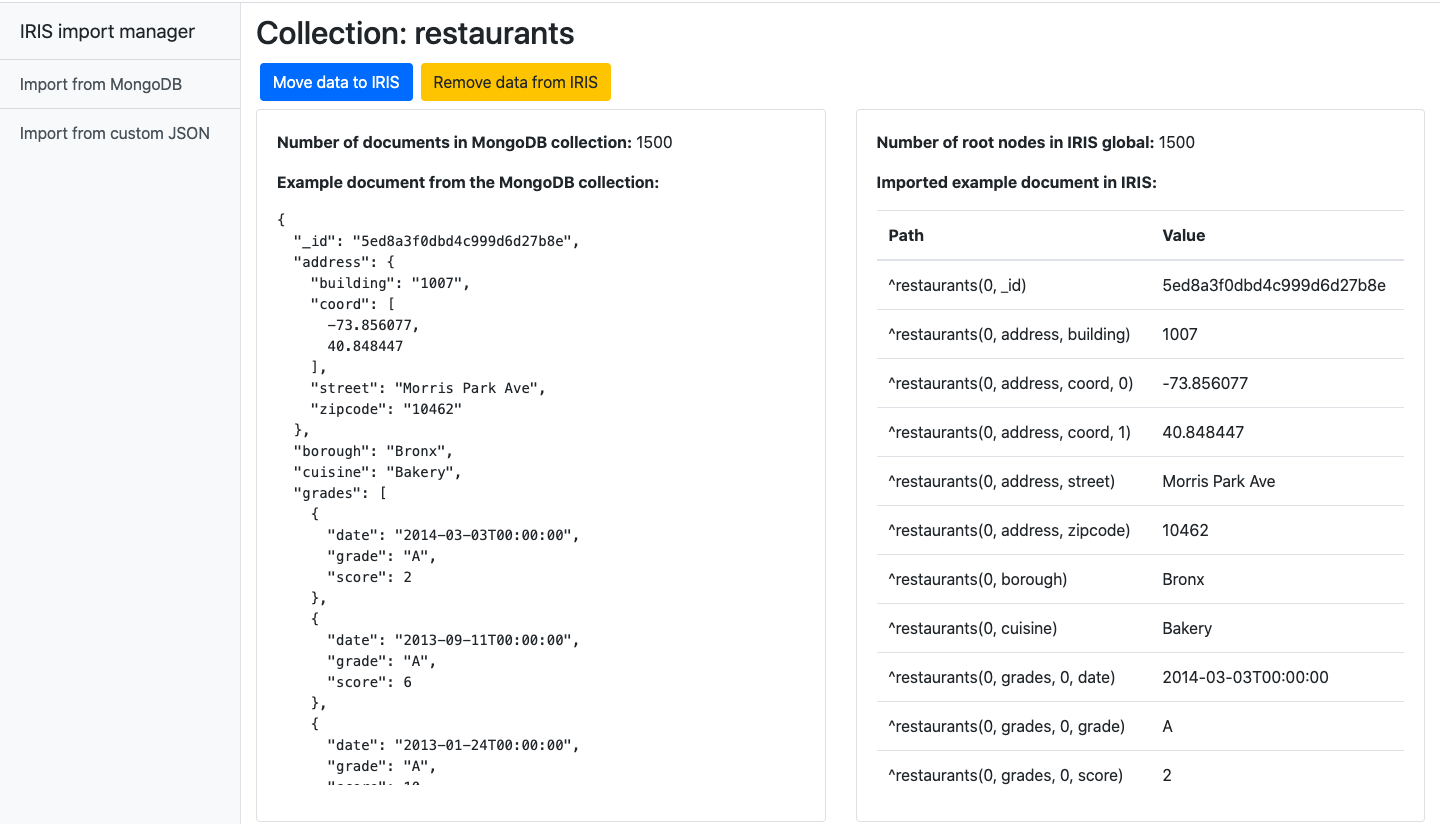Click the Move data to IRIS button
The image size is (1440, 824).
[336, 82]
